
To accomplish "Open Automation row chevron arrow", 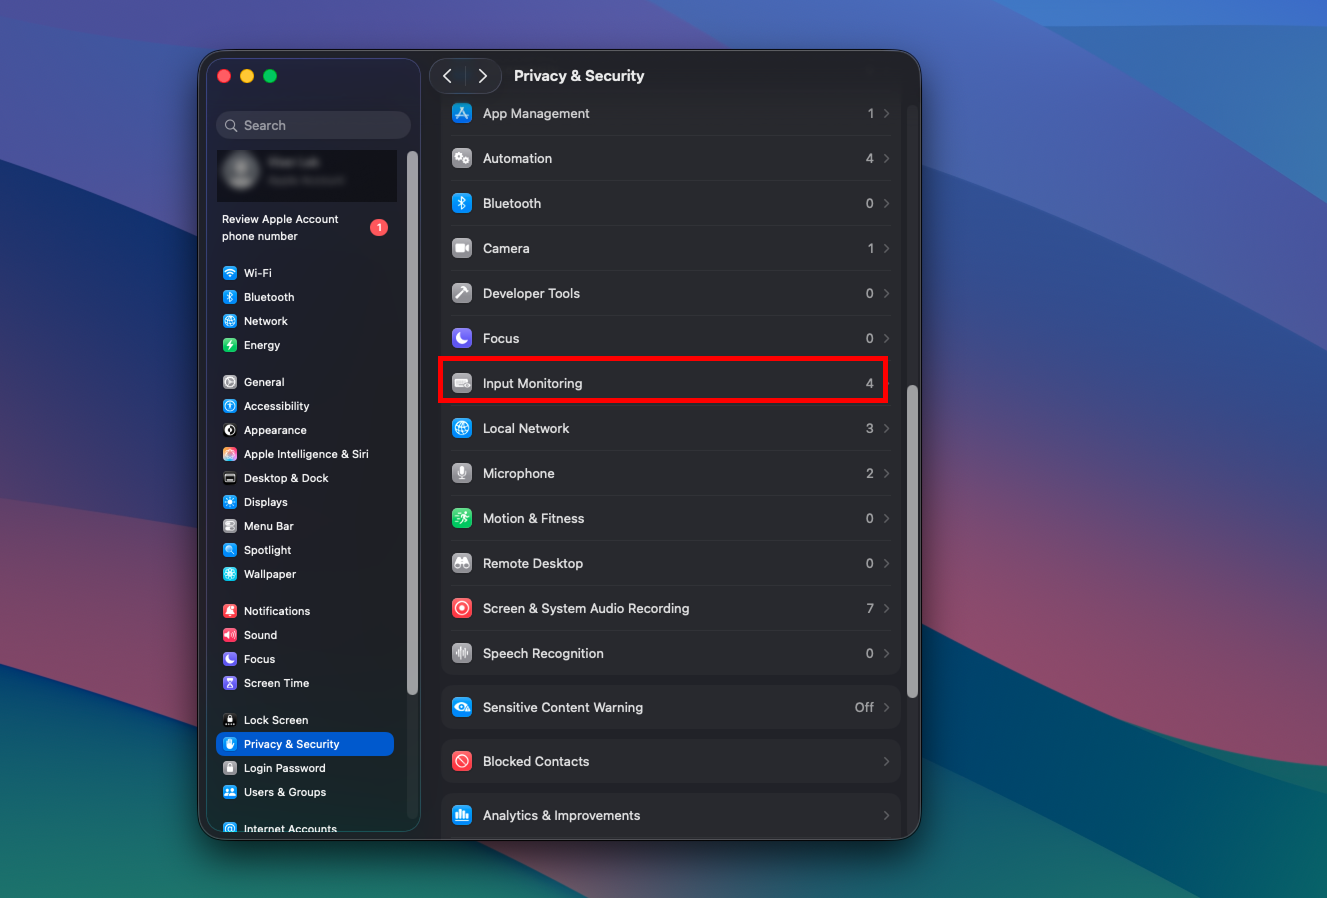I will 886,158.
